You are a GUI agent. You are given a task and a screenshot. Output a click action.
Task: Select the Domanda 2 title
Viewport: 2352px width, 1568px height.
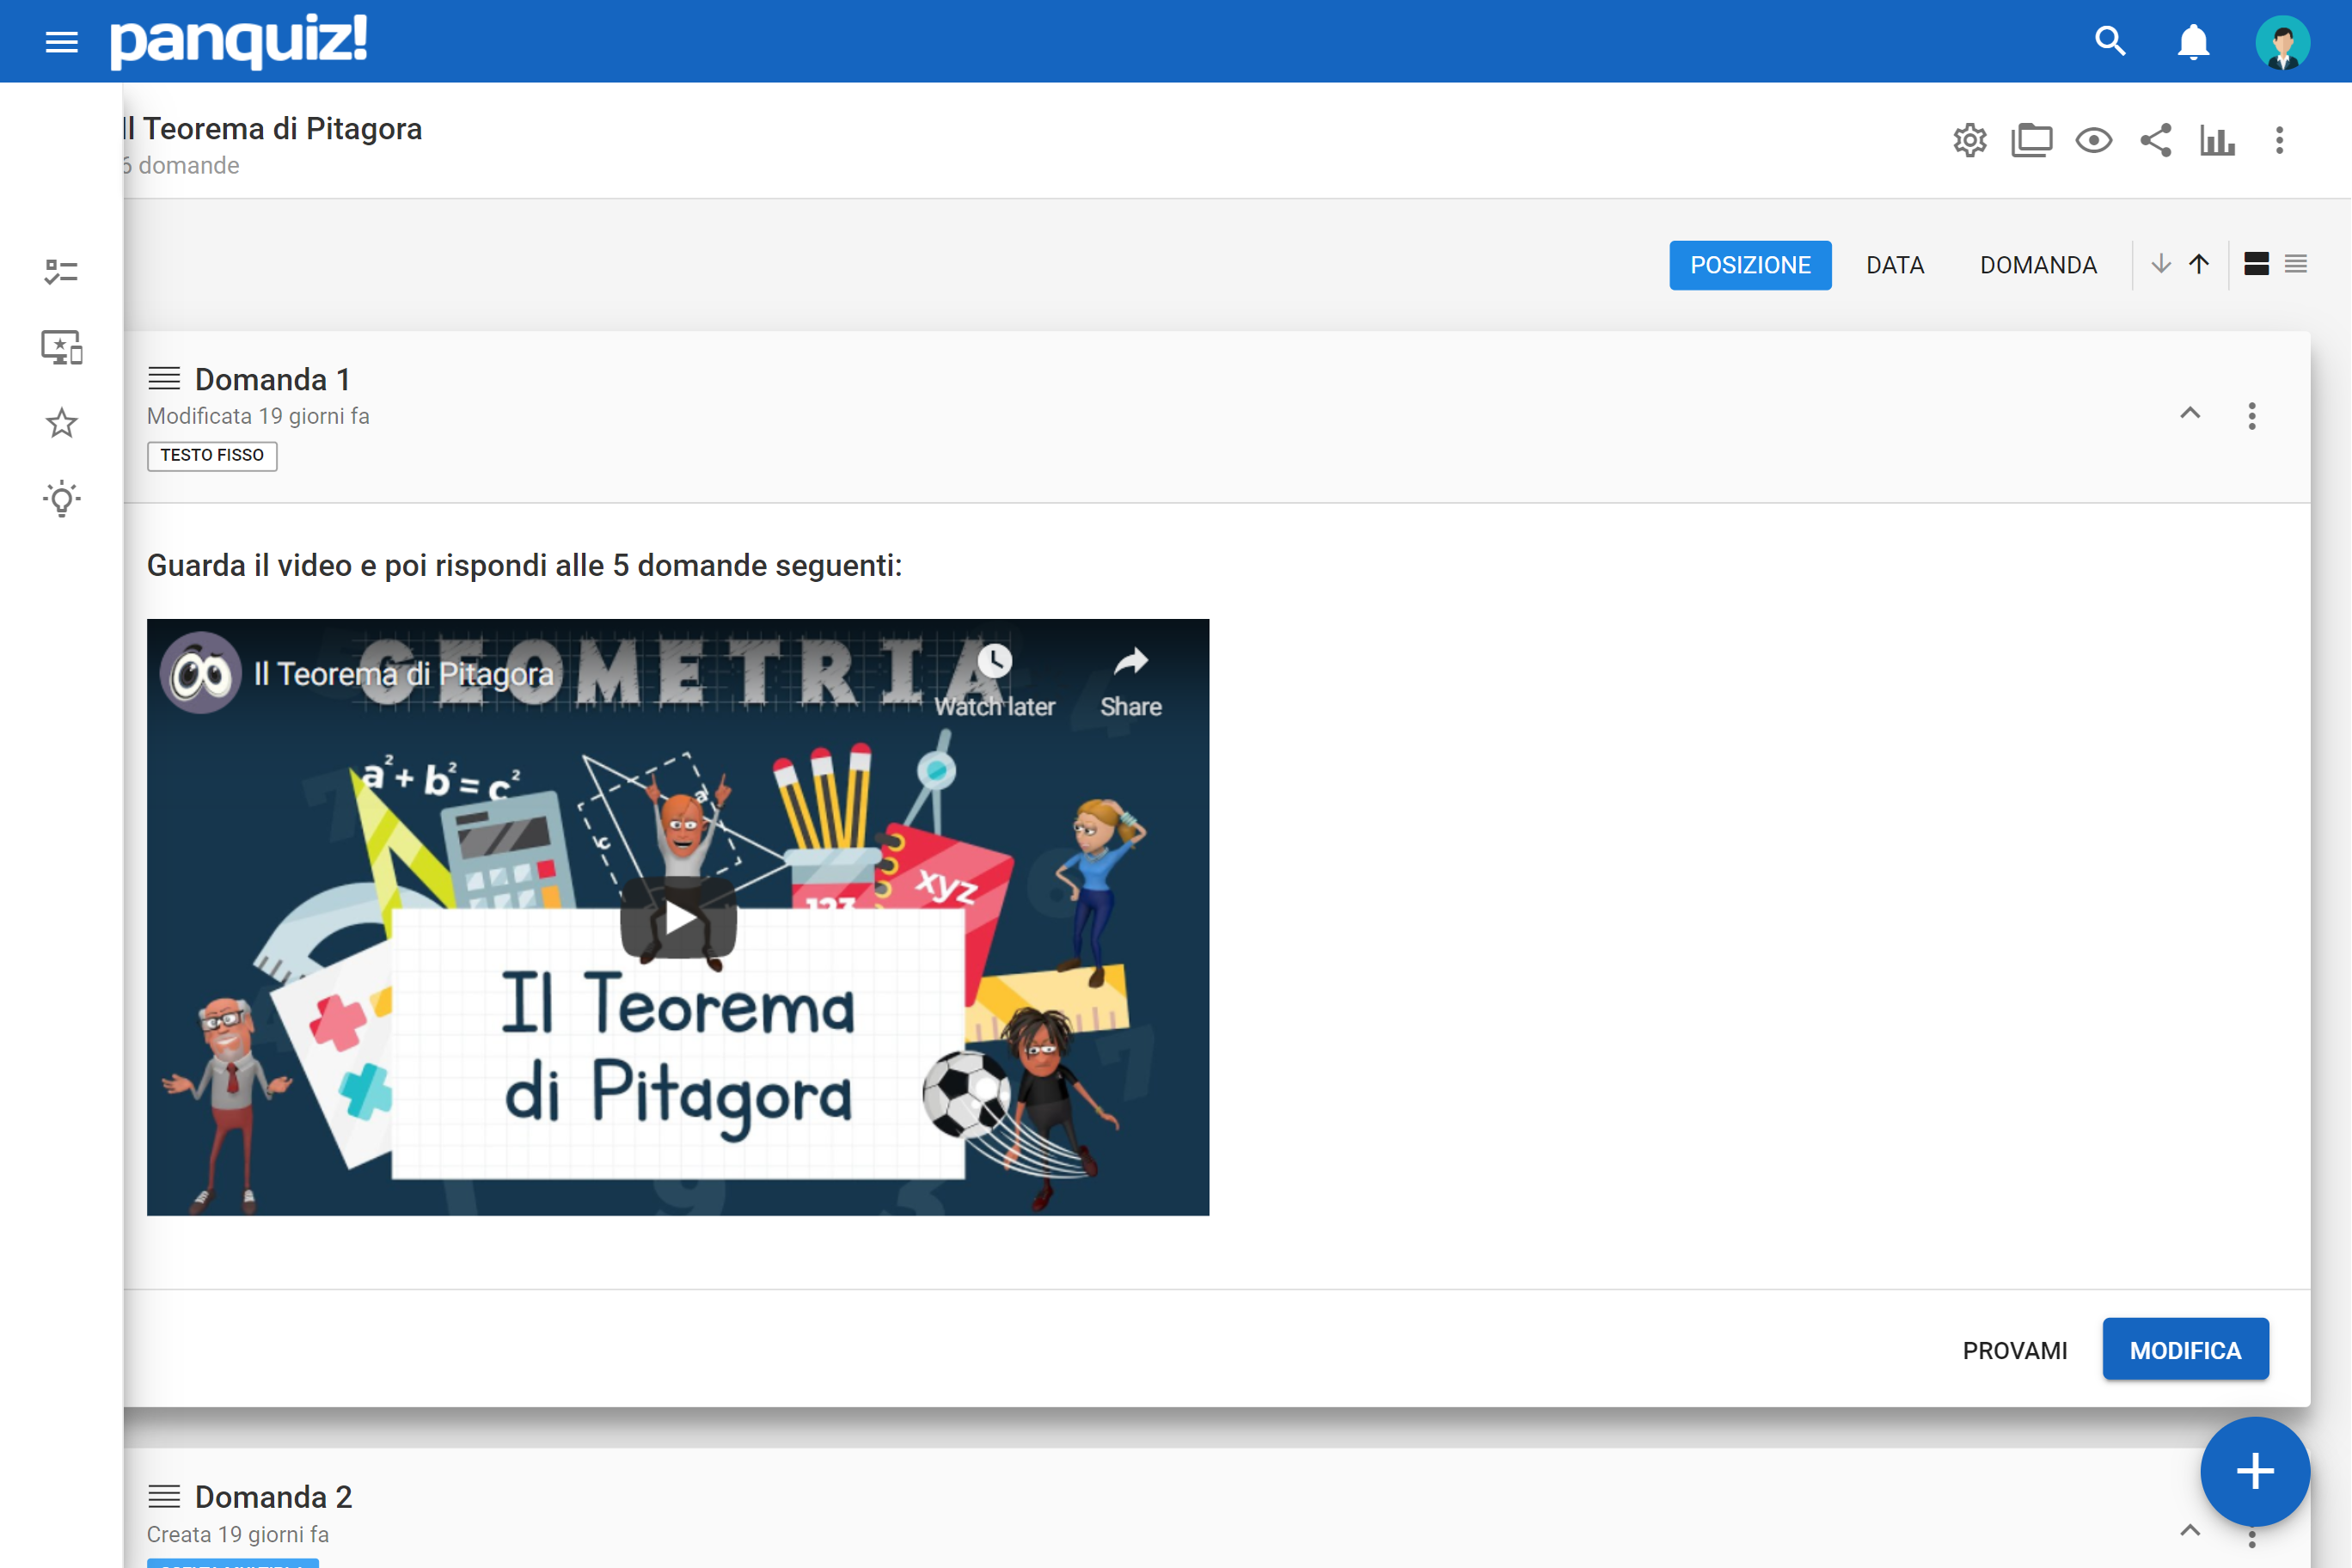coord(274,1497)
